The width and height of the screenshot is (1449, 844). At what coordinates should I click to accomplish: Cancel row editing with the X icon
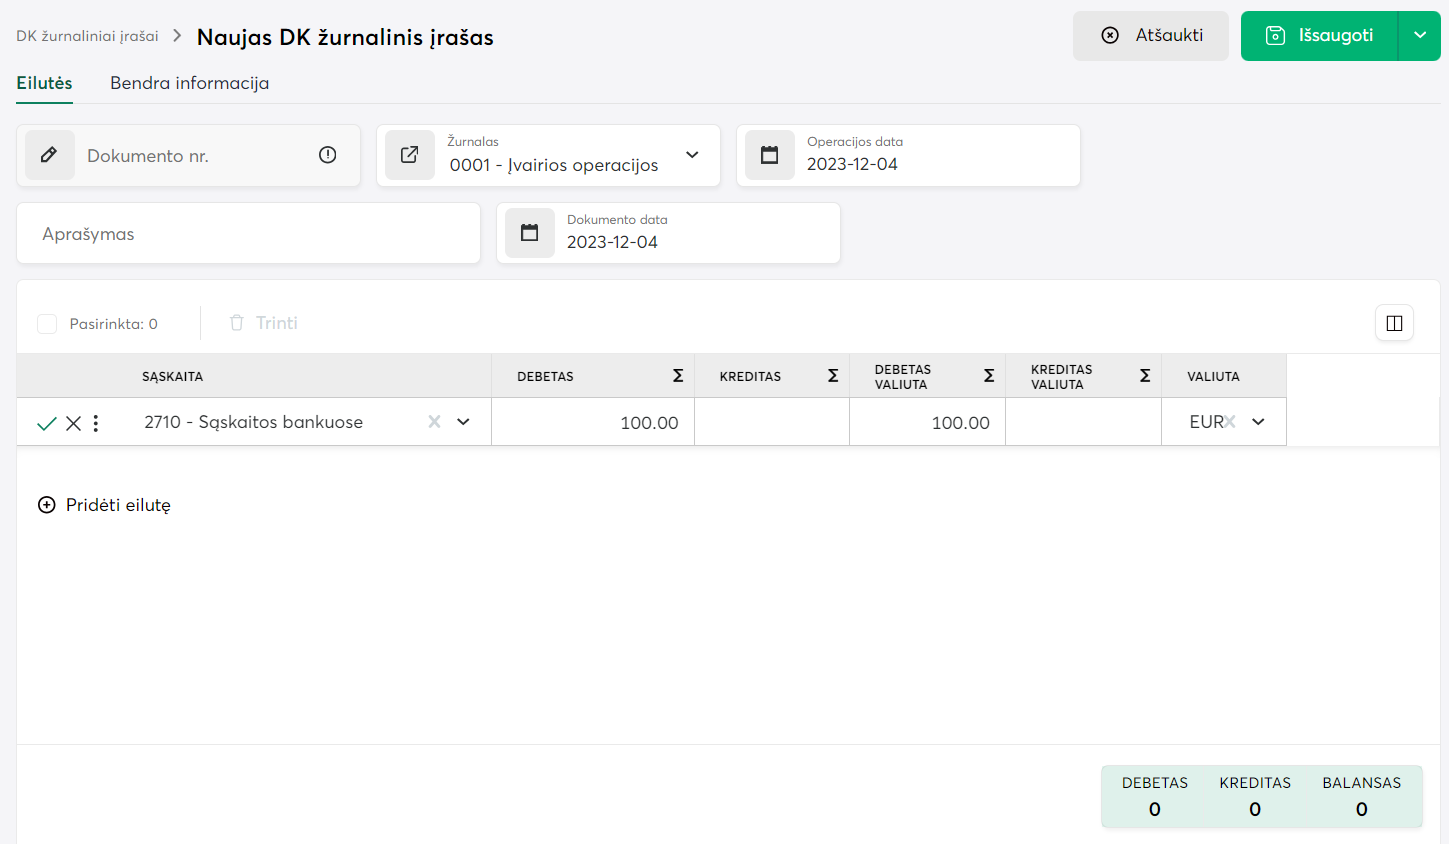73,423
